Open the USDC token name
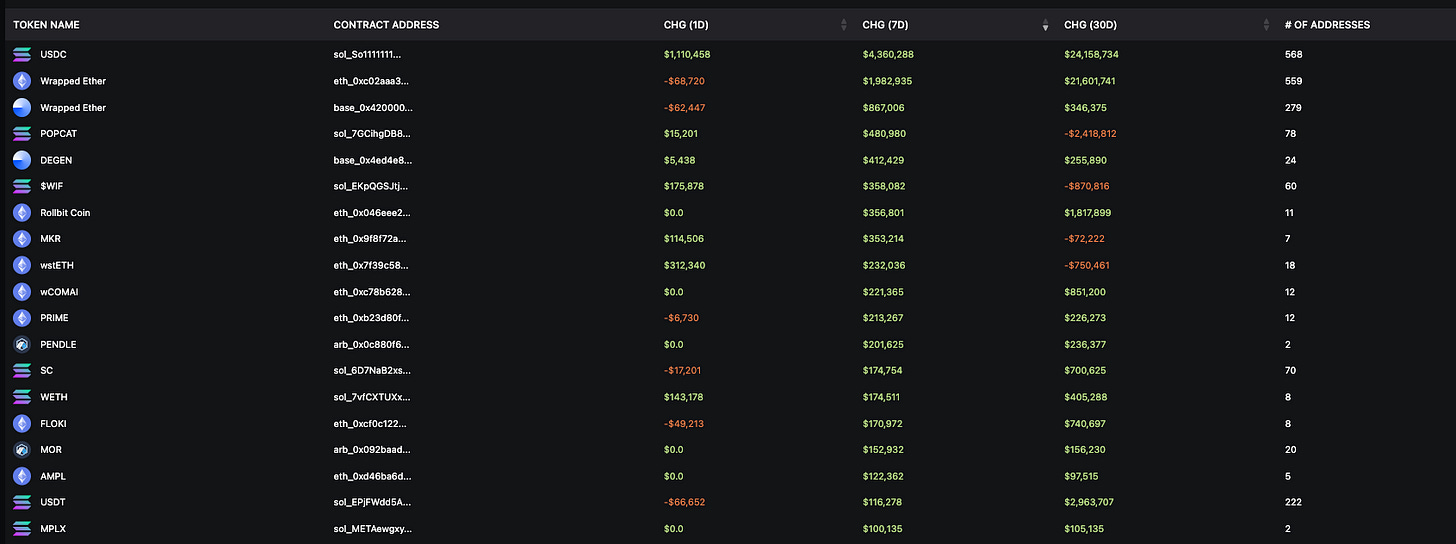This screenshot has width=1456, height=544. 53,54
